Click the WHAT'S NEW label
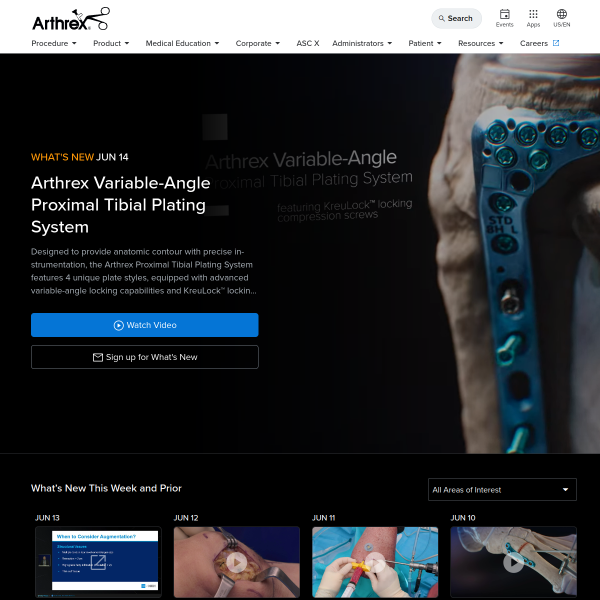 pos(62,157)
